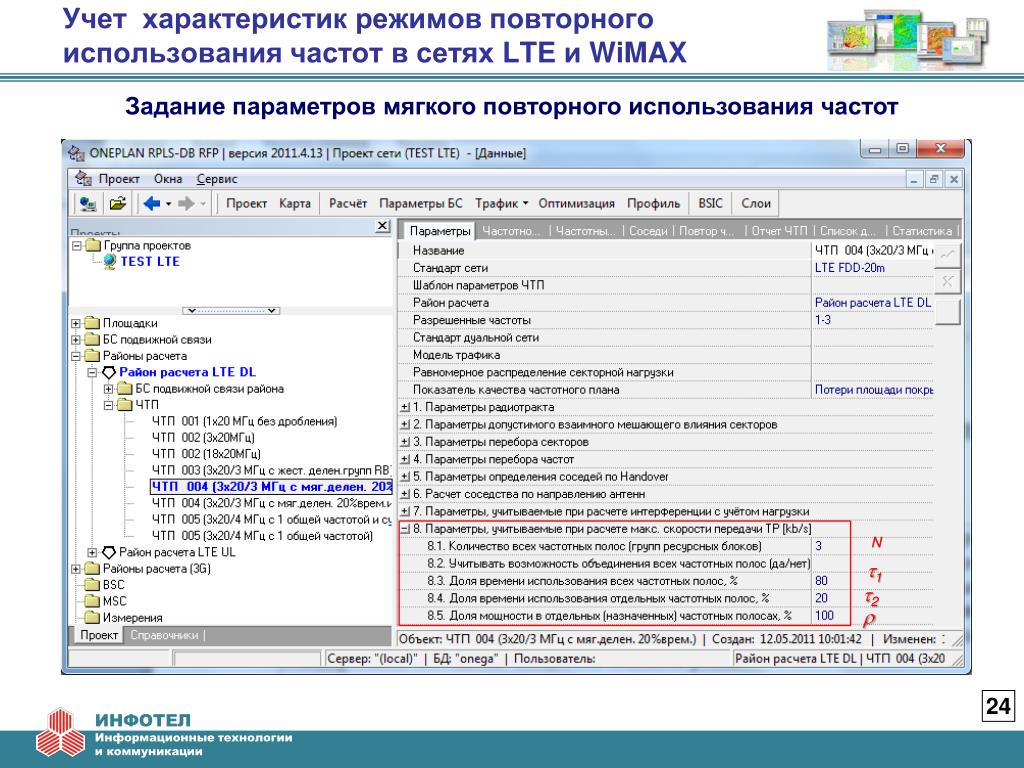1024x768 pixels.
Task: Click the Измерения folder icon
Action: 92,617
